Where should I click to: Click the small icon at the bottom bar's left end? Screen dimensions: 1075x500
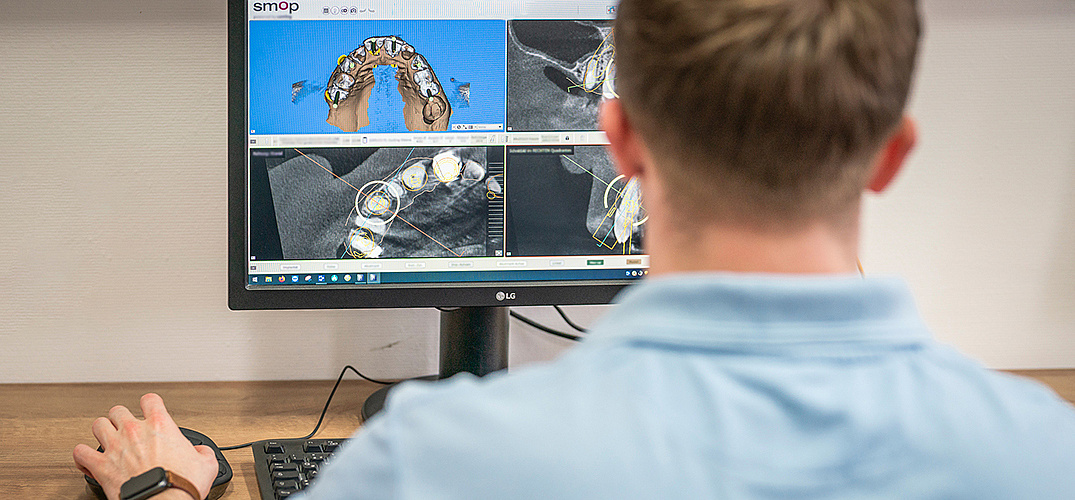[254, 267]
